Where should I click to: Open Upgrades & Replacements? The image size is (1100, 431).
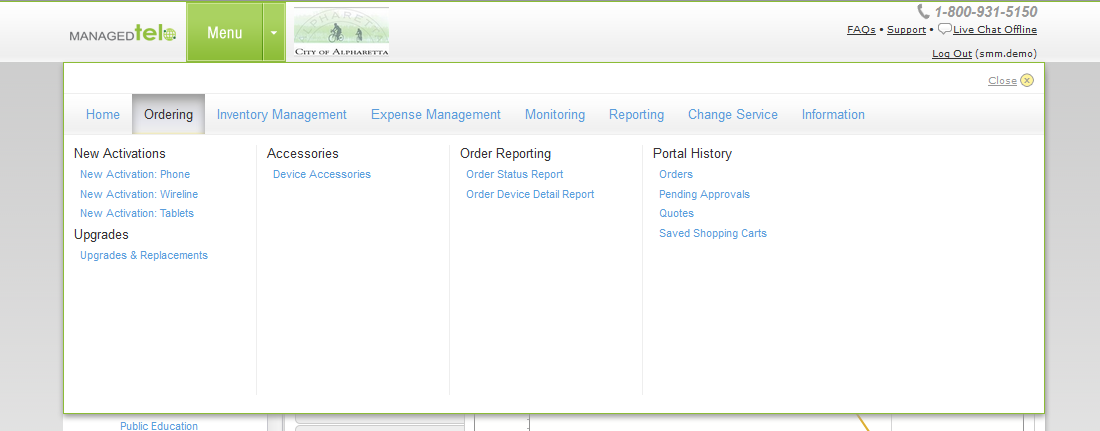(x=144, y=256)
